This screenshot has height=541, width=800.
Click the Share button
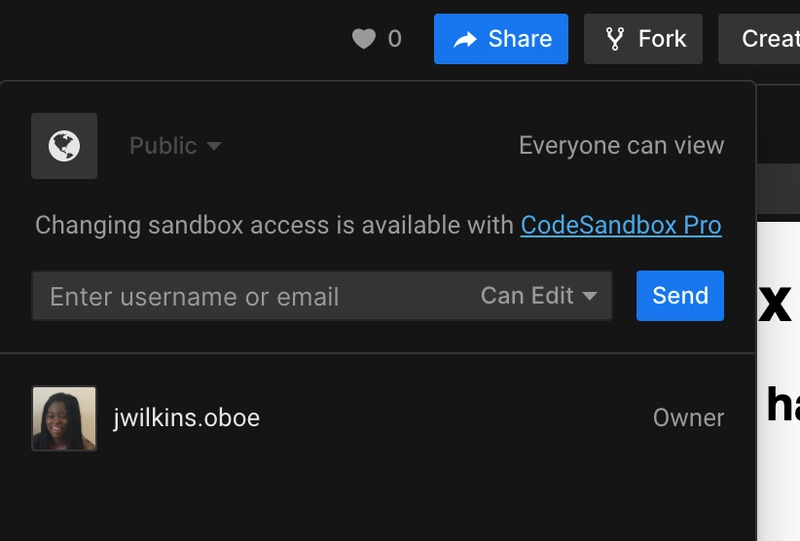pos(501,39)
